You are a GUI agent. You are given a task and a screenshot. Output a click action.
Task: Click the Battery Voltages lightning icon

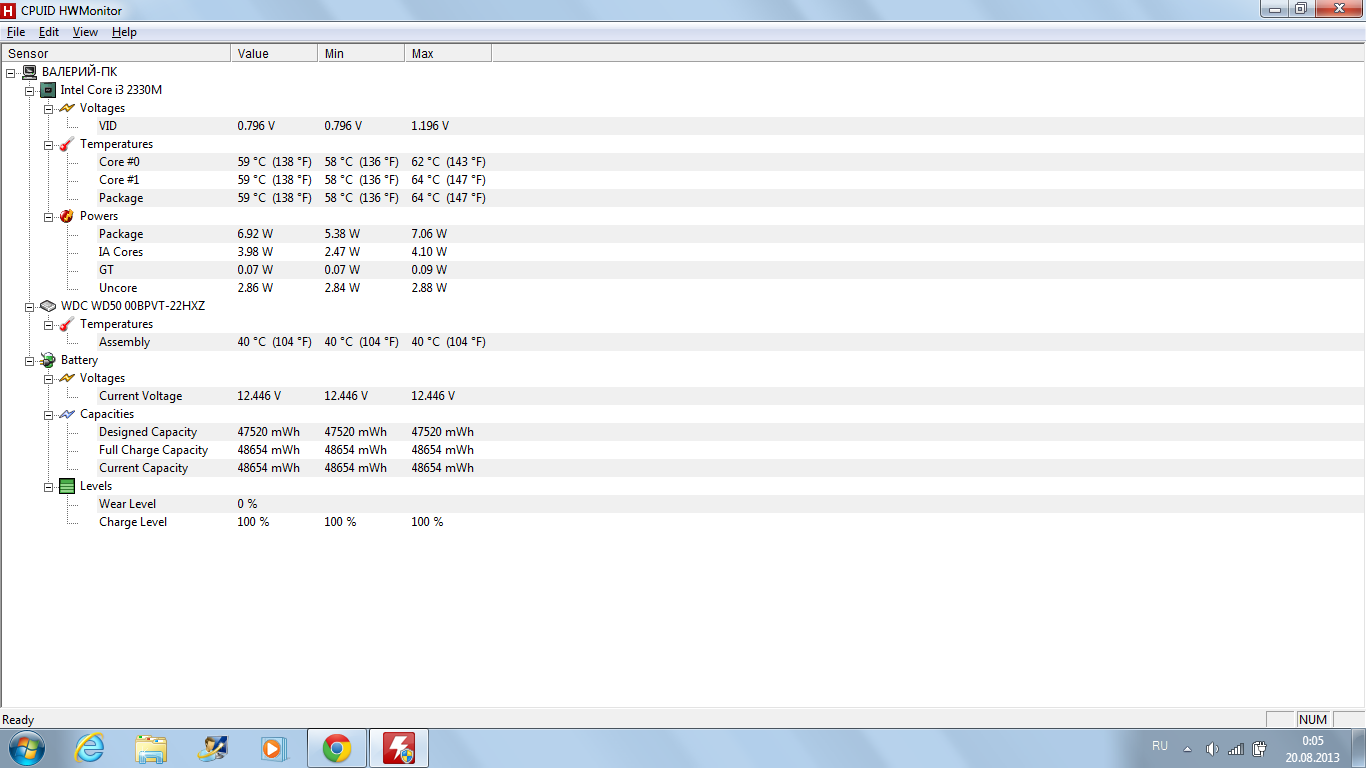pyautogui.click(x=67, y=378)
